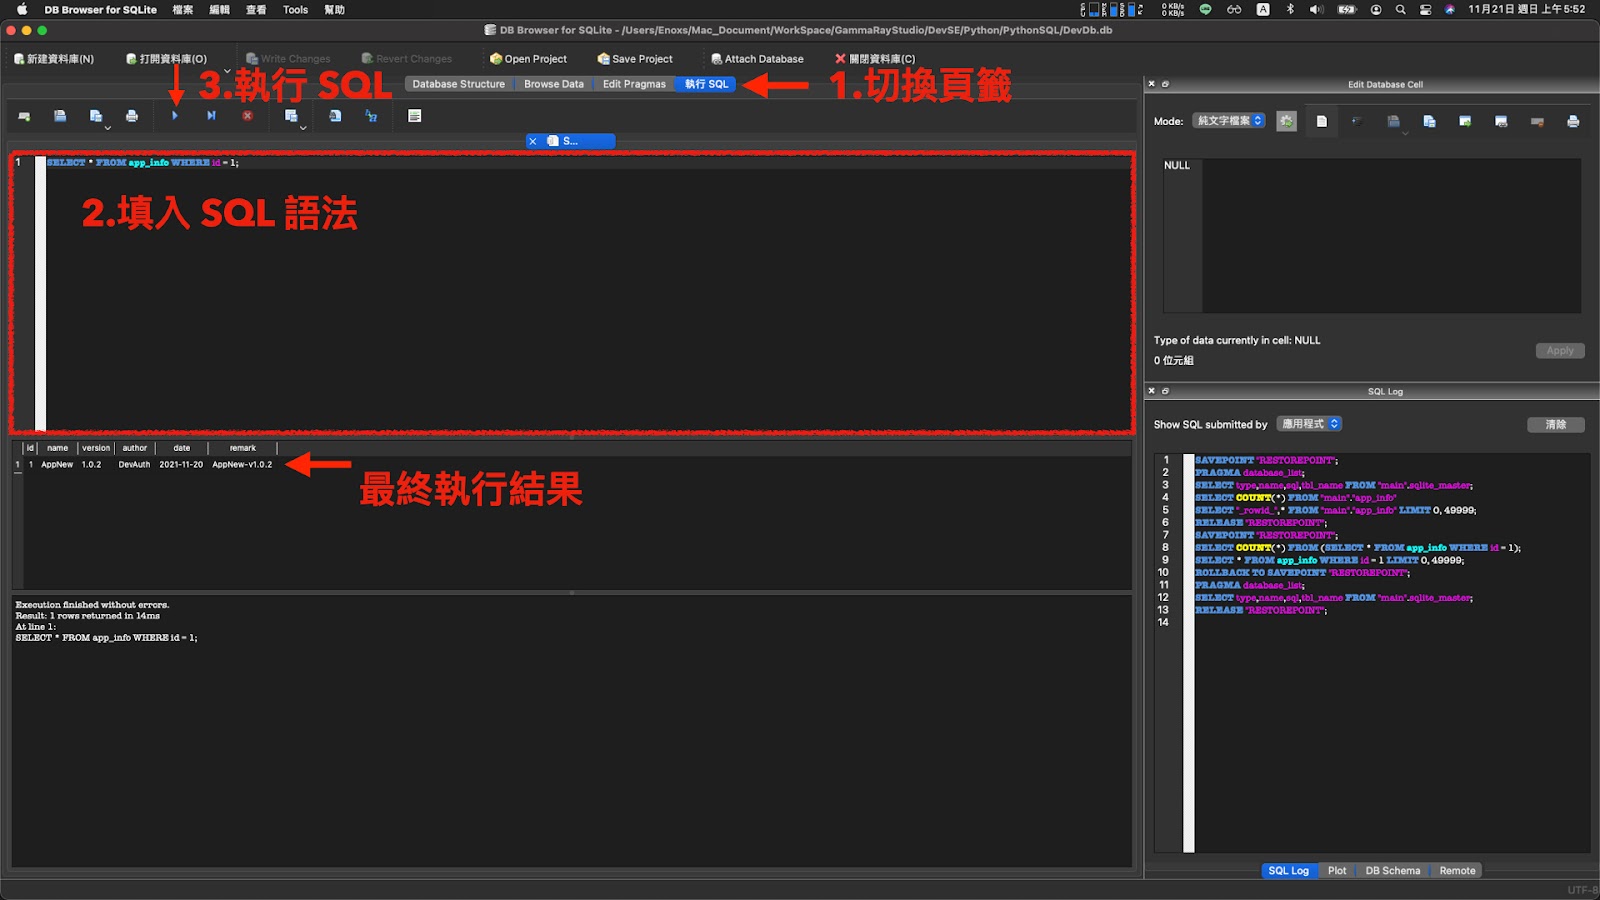
Task: Copy cell contents icon in Edit Cell
Action: pyautogui.click(x=1429, y=121)
